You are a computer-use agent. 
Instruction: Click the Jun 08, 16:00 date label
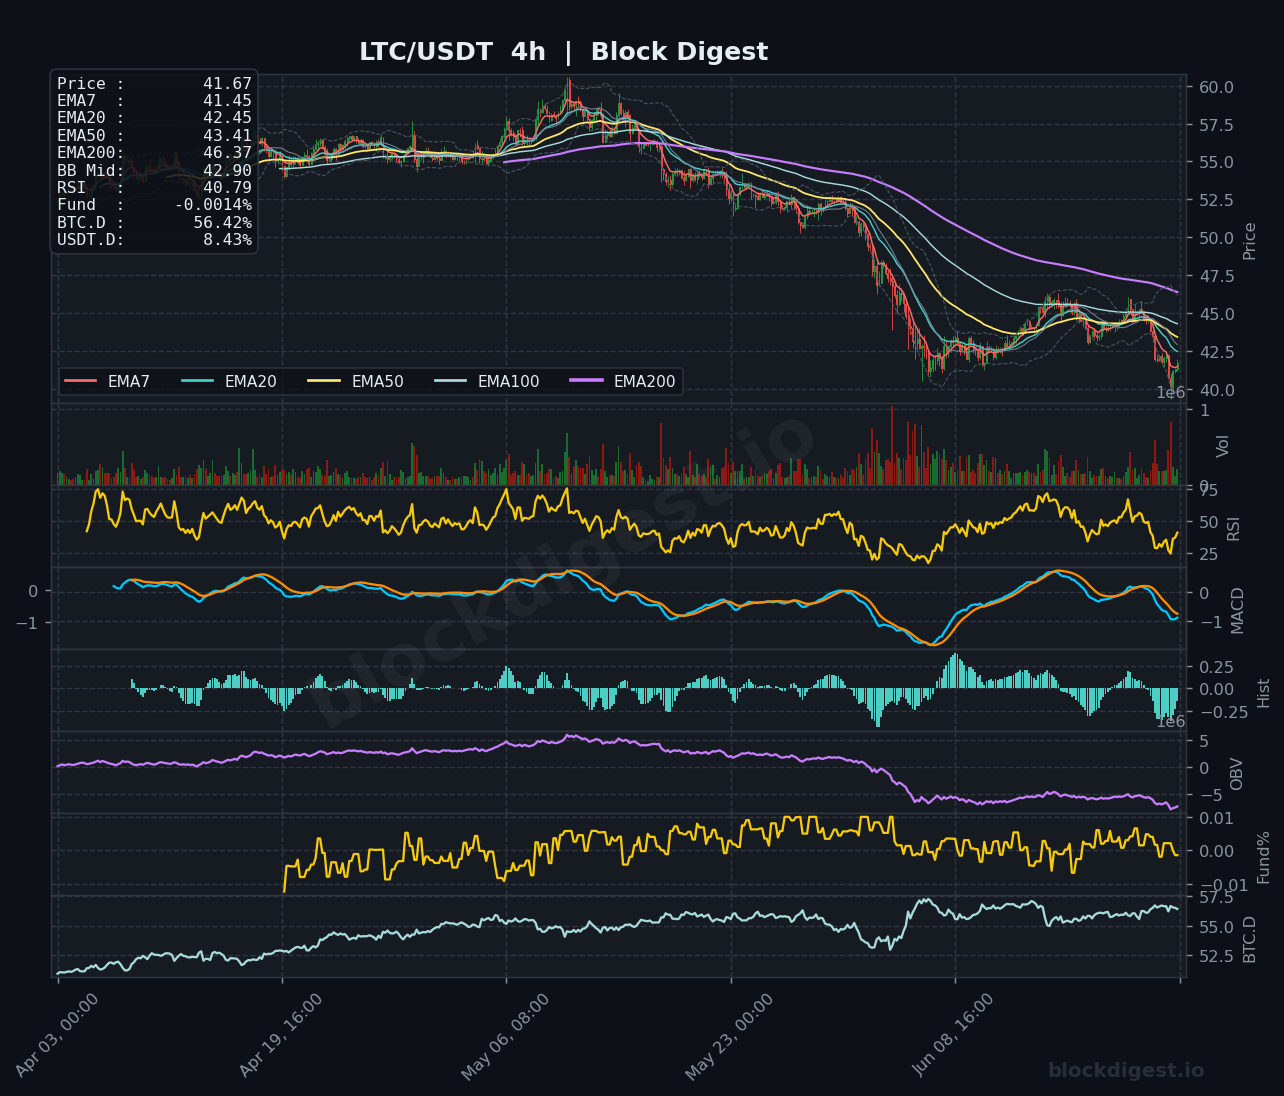(x=954, y=1036)
